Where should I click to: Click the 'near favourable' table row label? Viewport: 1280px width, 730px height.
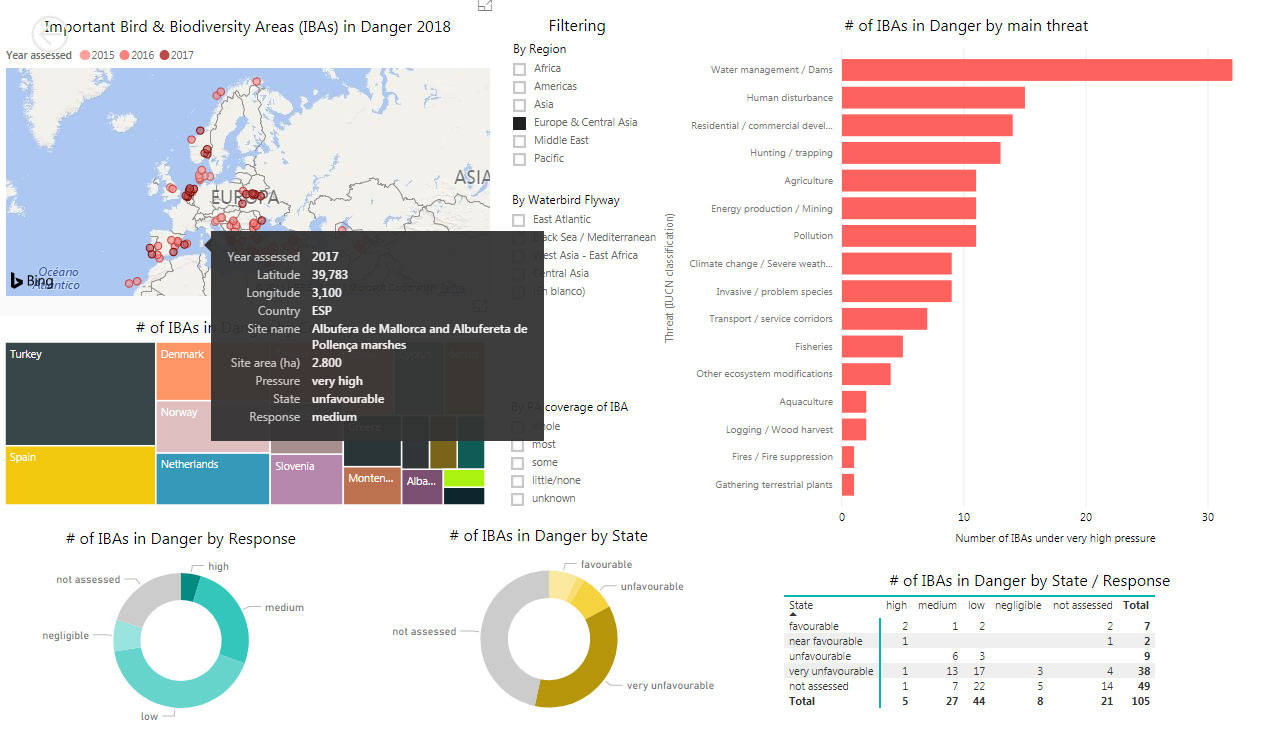point(826,641)
